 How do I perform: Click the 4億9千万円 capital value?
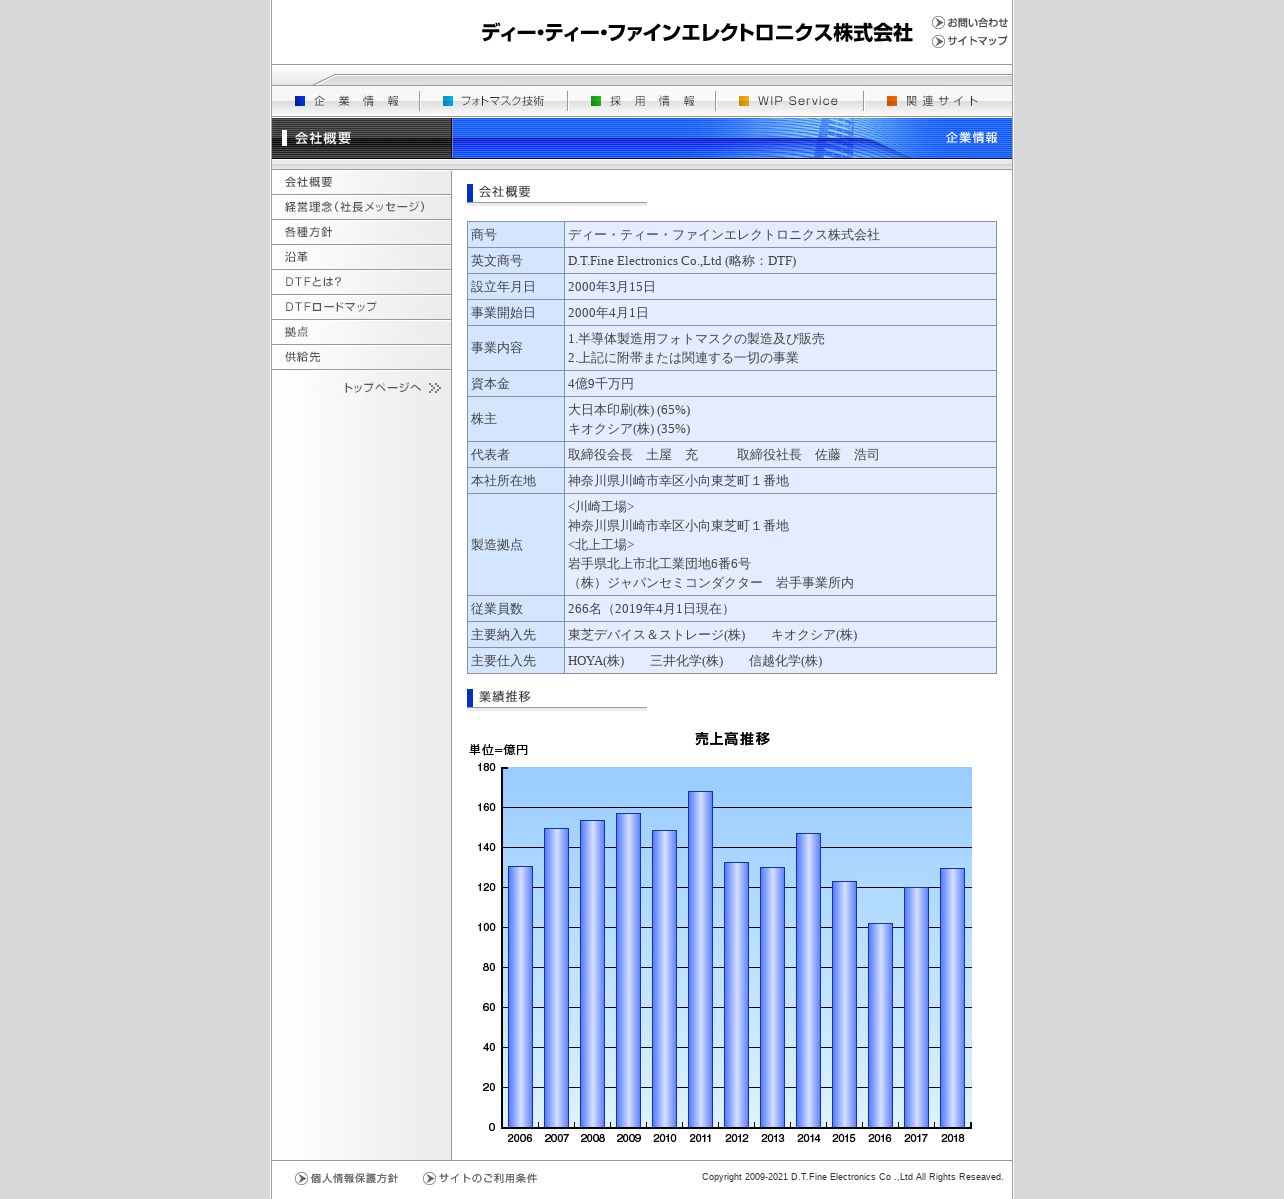(x=601, y=384)
